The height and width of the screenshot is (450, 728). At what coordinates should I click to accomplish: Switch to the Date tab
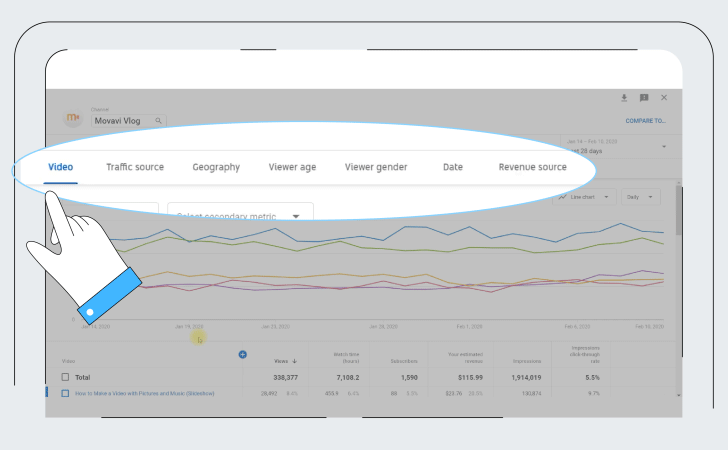tap(453, 167)
